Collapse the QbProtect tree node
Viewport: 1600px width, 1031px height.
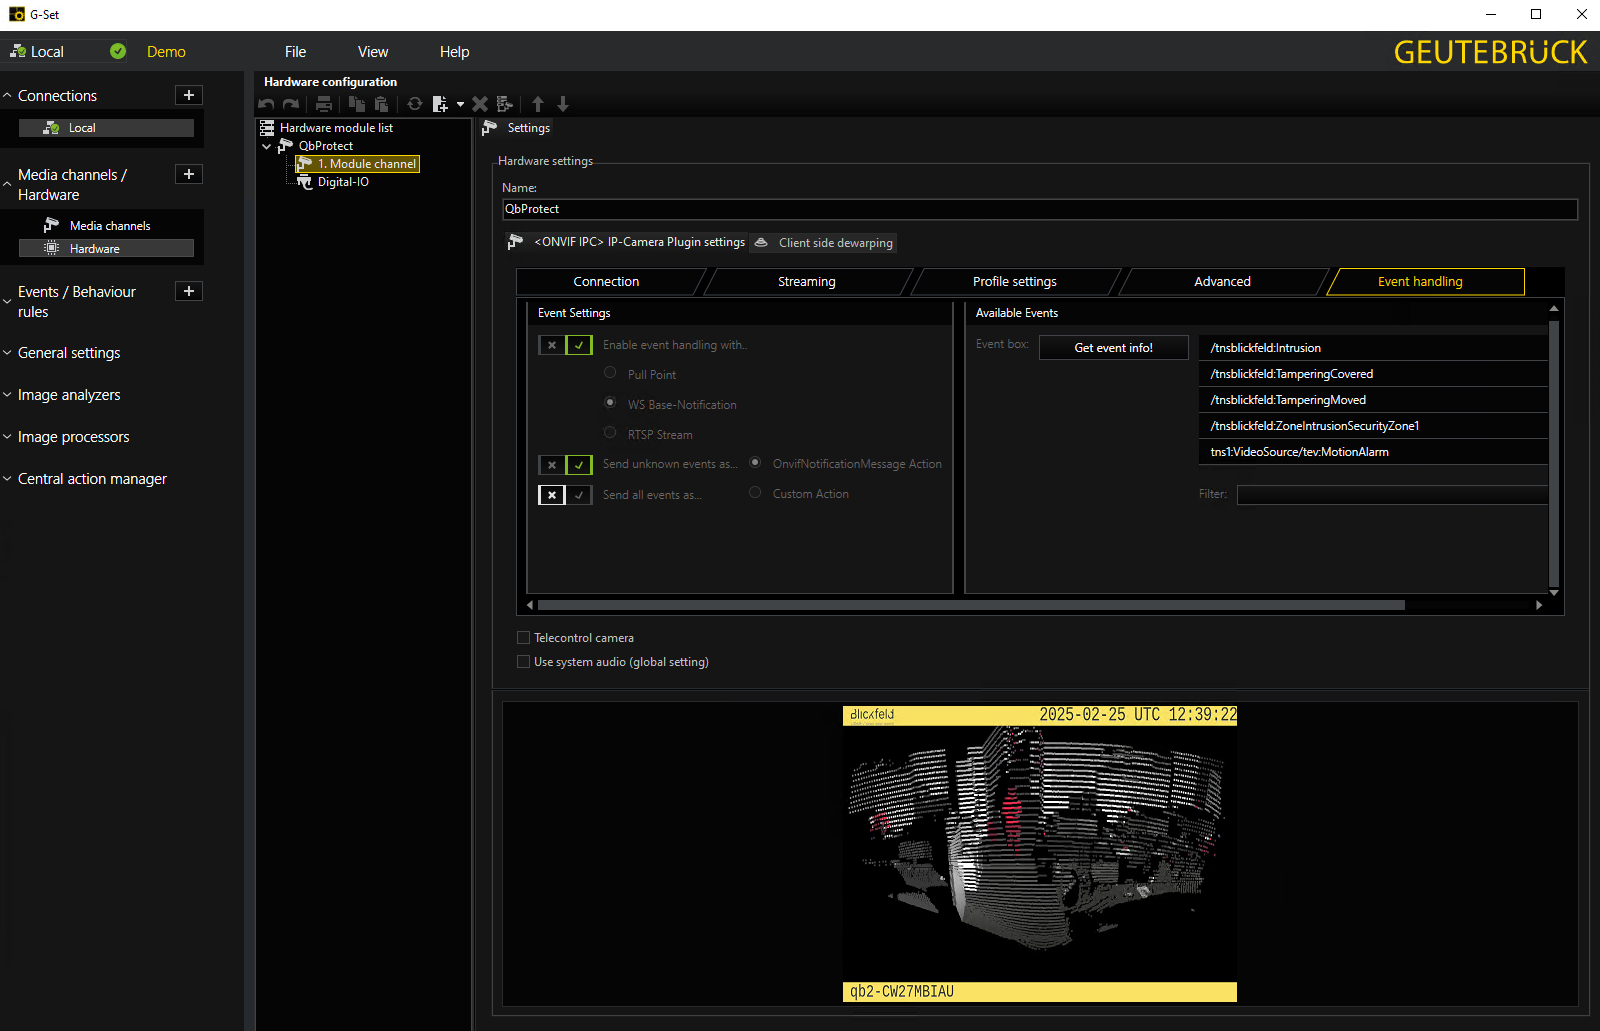(267, 146)
